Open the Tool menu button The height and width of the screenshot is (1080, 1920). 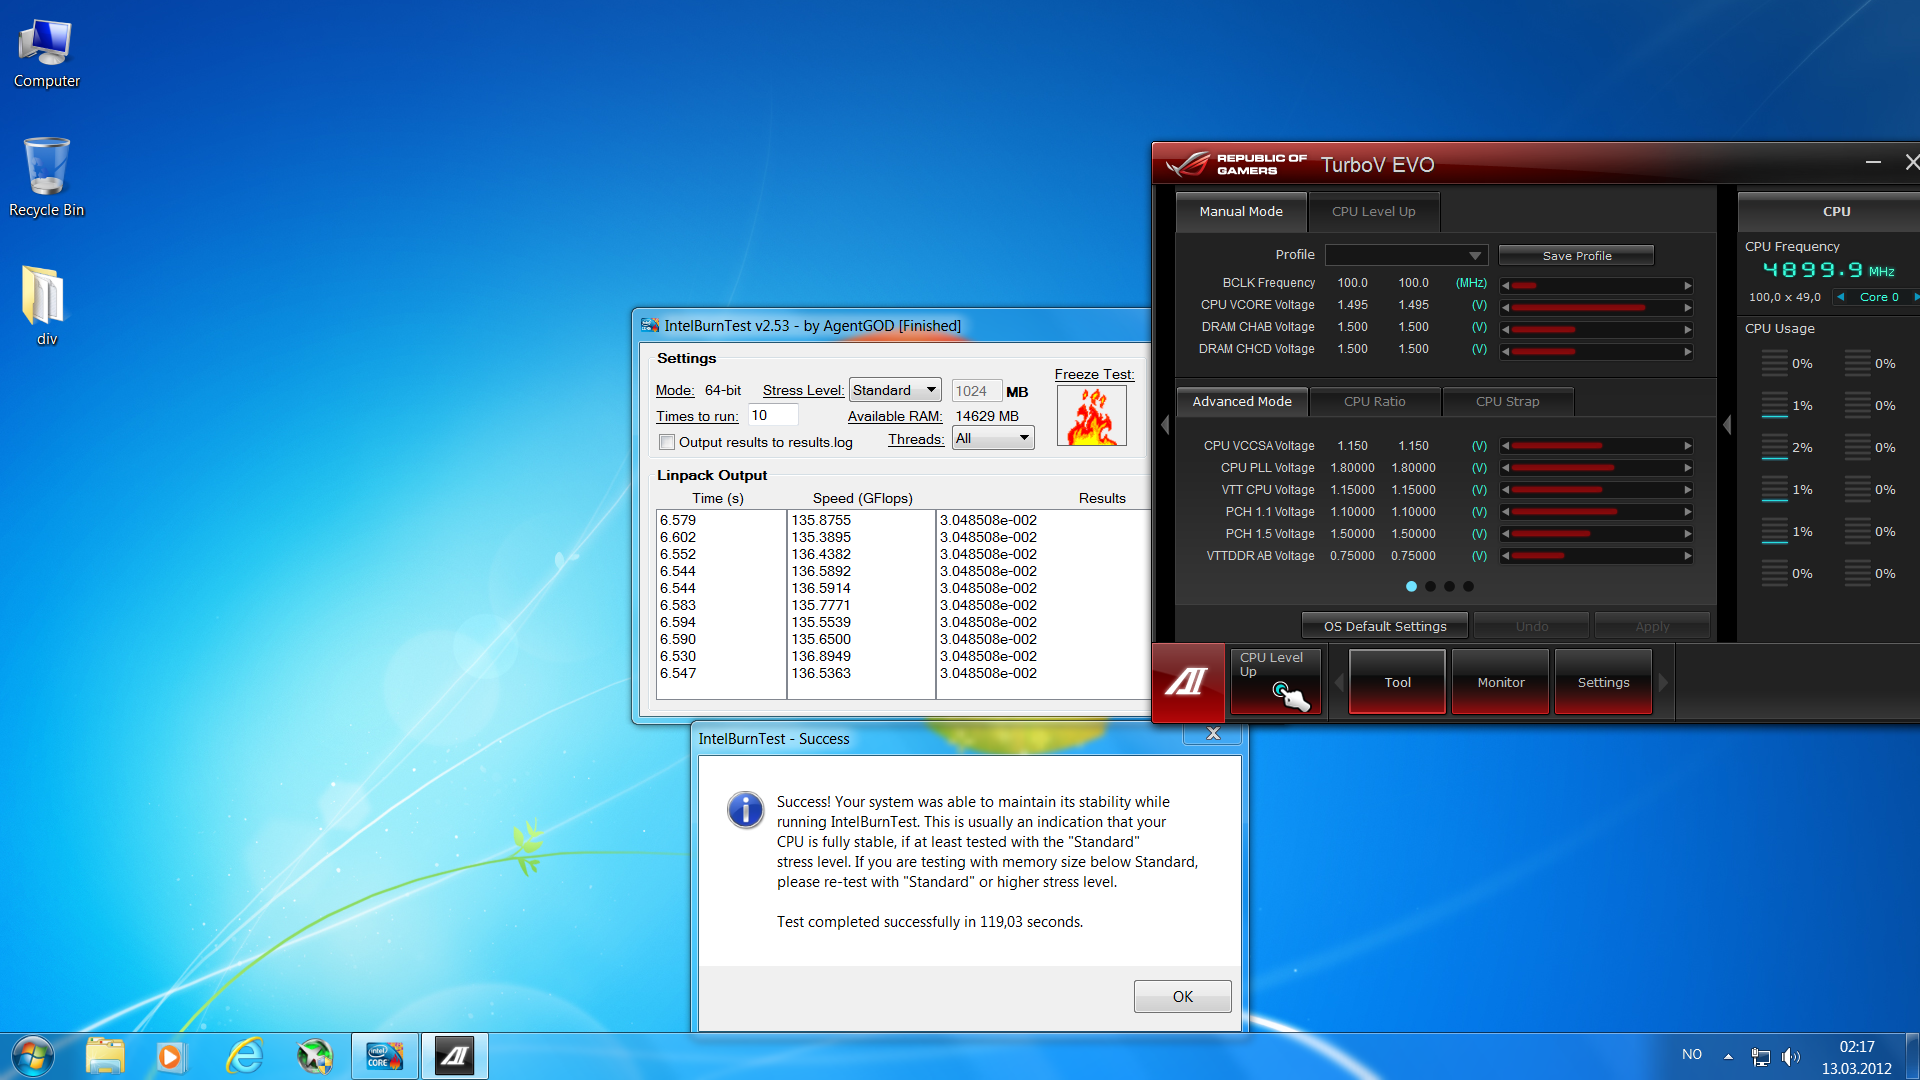(1397, 682)
